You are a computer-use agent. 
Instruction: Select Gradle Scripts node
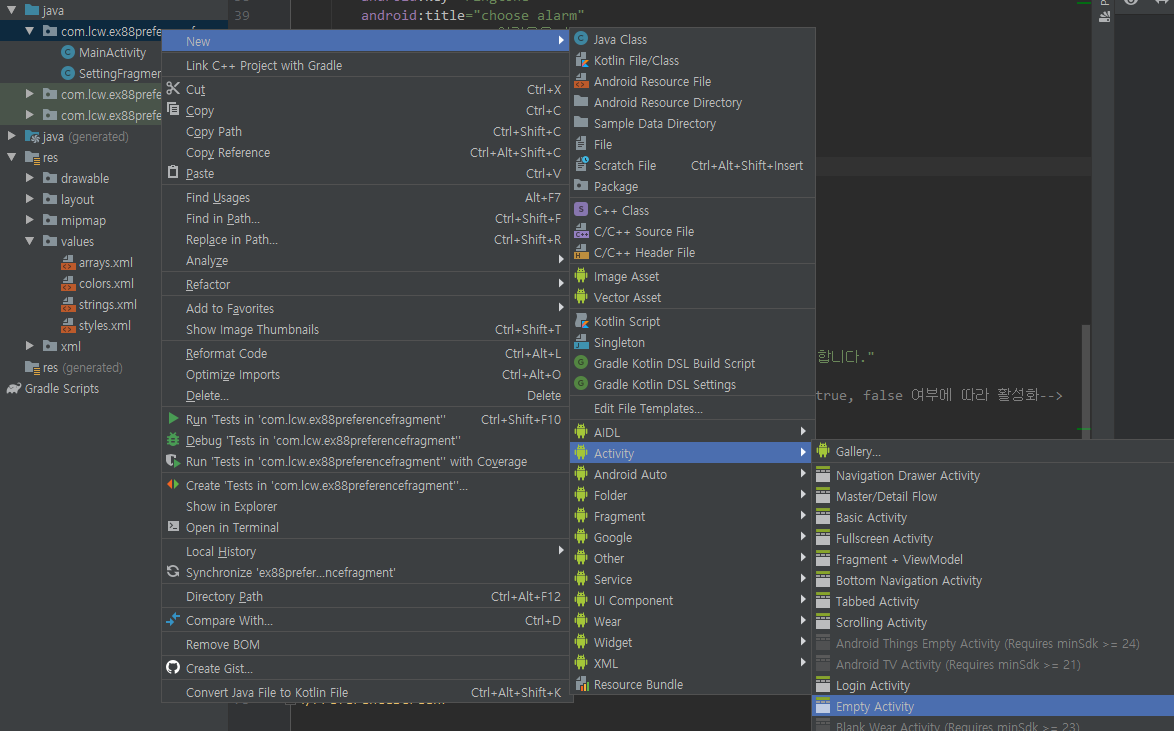[x=61, y=388]
